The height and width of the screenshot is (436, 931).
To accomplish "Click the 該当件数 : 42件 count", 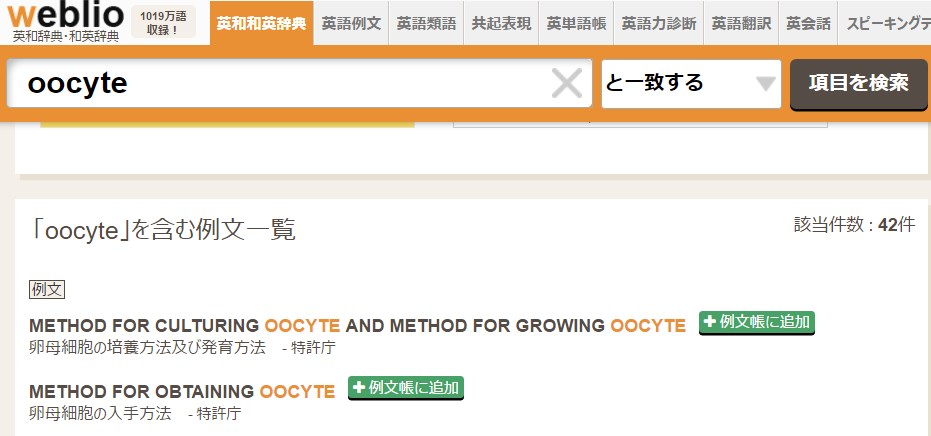I will pyautogui.click(x=854, y=225).
